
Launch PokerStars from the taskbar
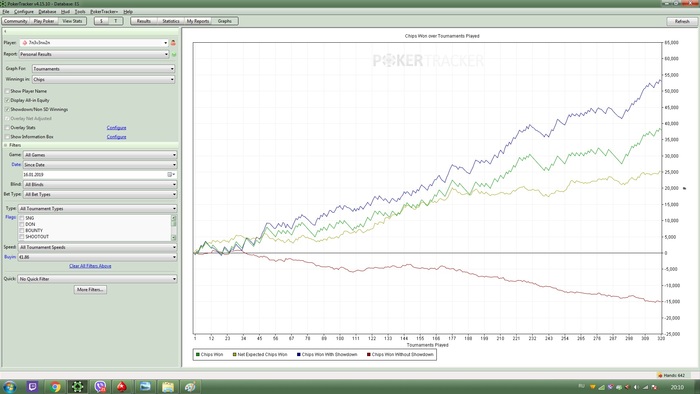(122, 386)
